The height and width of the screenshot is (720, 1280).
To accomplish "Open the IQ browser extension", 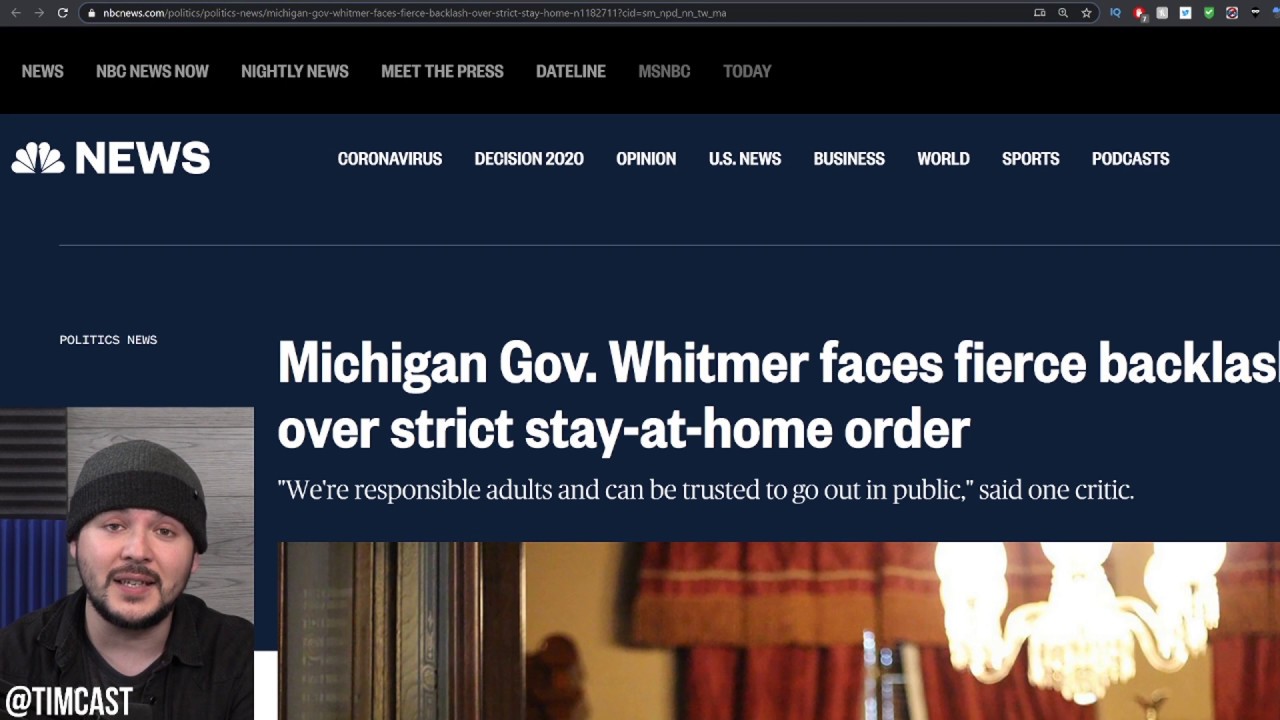I will coord(1116,13).
